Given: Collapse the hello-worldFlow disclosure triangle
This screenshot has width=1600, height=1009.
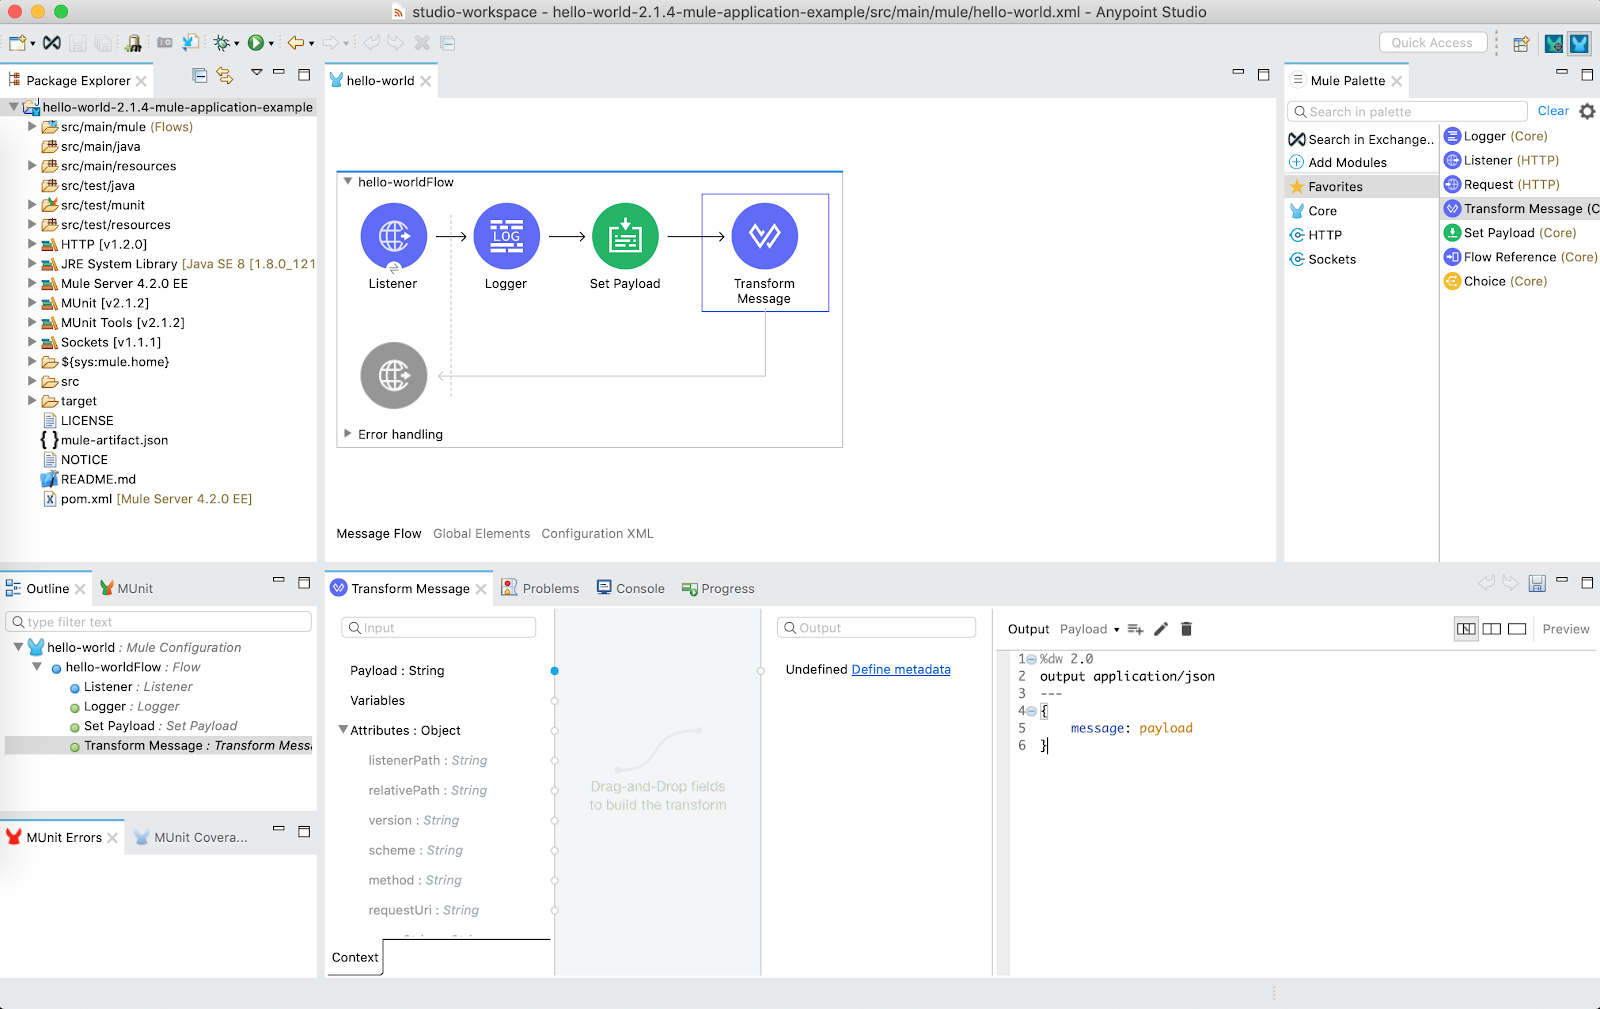Looking at the screenshot, I should tap(348, 182).
